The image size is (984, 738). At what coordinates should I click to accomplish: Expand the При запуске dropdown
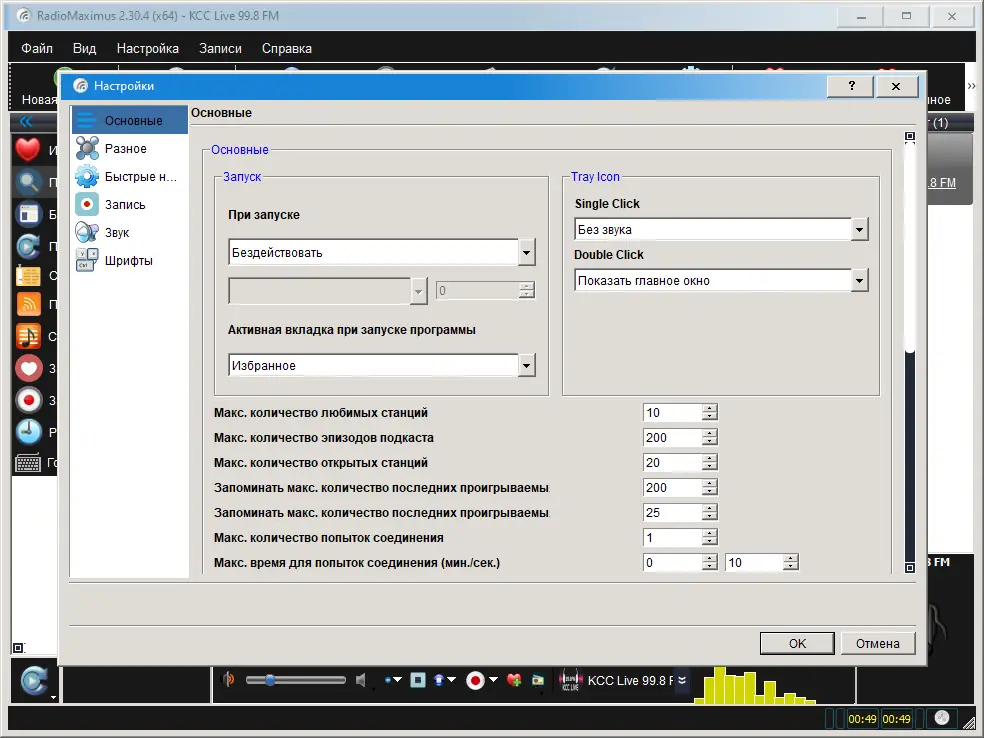[x=527, y=253]
